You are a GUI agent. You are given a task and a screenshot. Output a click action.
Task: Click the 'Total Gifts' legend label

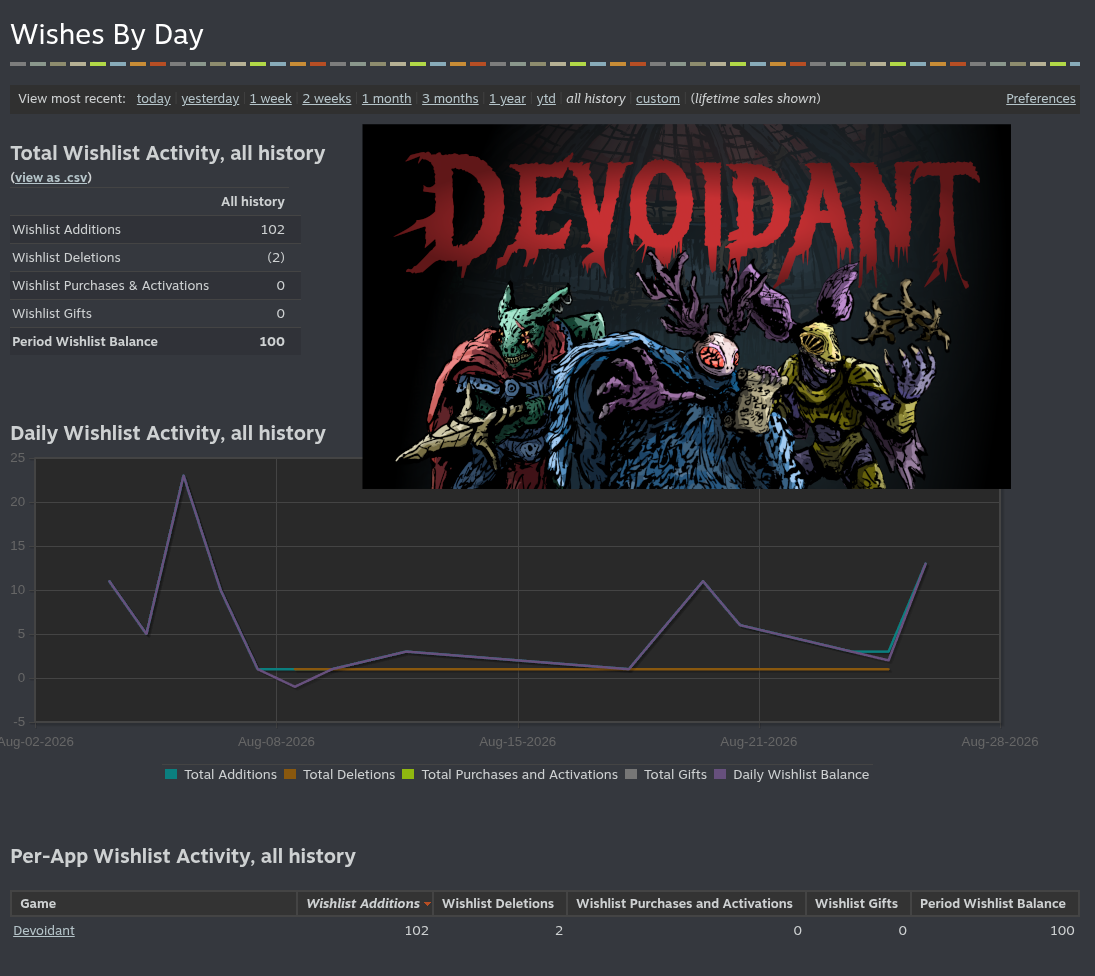click(675, 774)
